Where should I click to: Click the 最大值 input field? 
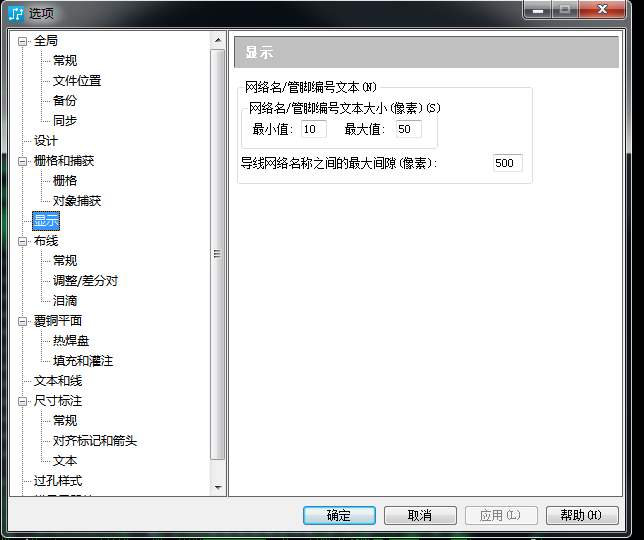pyautogui.click(x=409, y=129)
